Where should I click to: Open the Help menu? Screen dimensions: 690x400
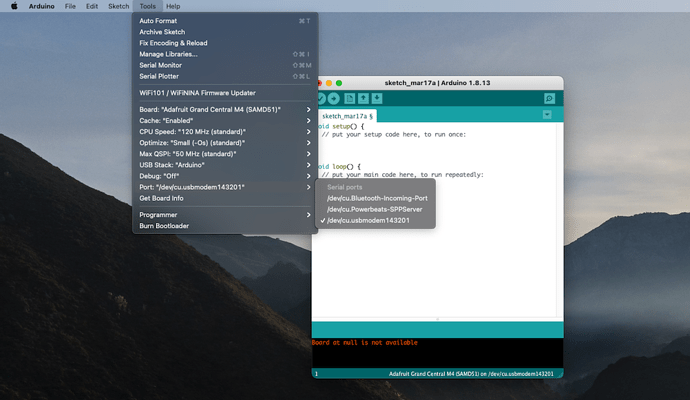coord(173,6)
